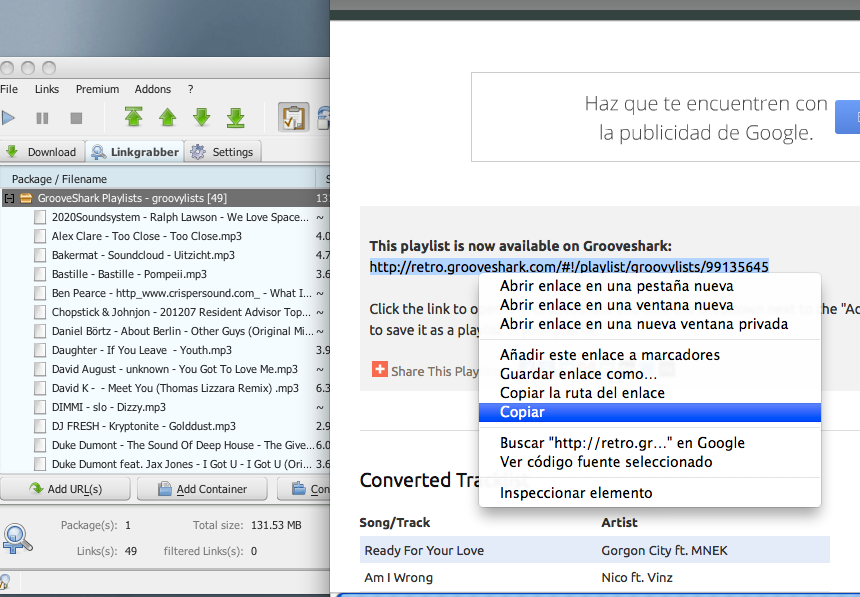Select the Bastille - Pompeii.mp3 file row
Viewport: 860px width, 597px height.
[129, 274]
